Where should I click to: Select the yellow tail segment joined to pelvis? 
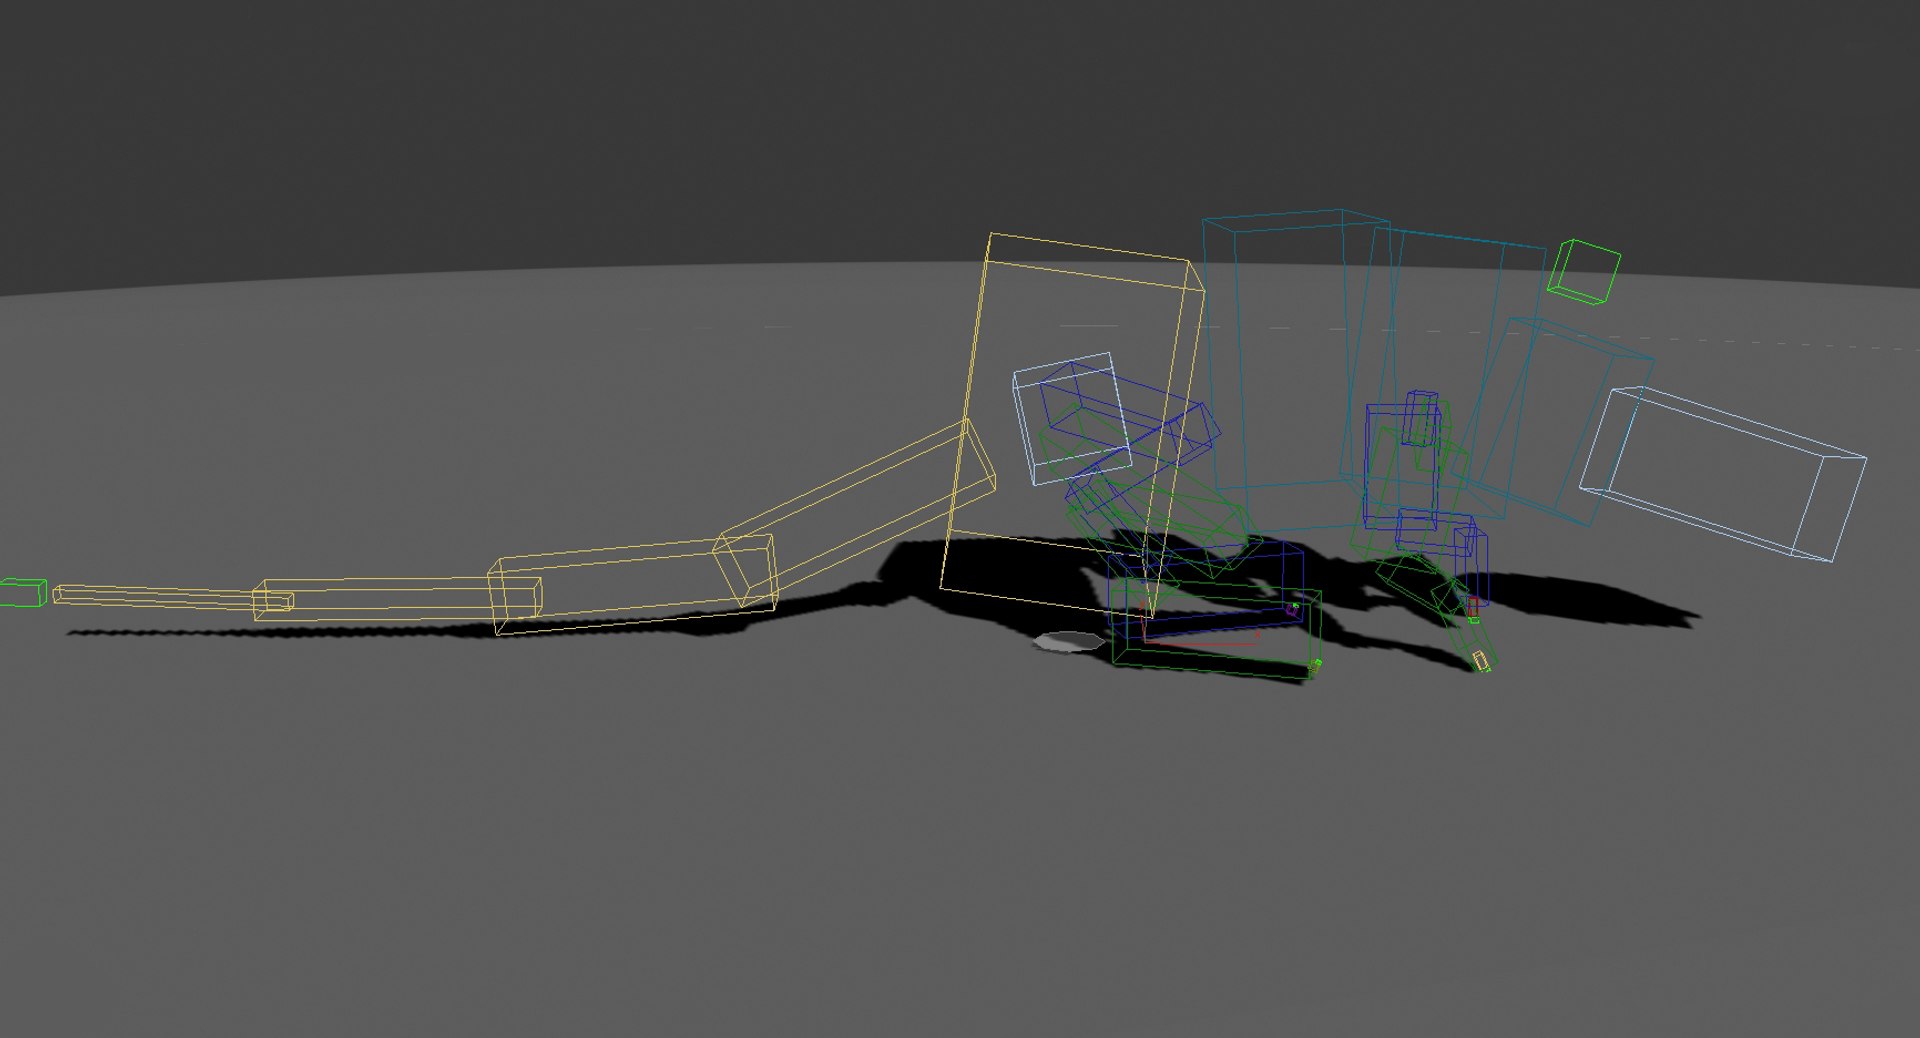pyautogui.click(x=857, y=516)
